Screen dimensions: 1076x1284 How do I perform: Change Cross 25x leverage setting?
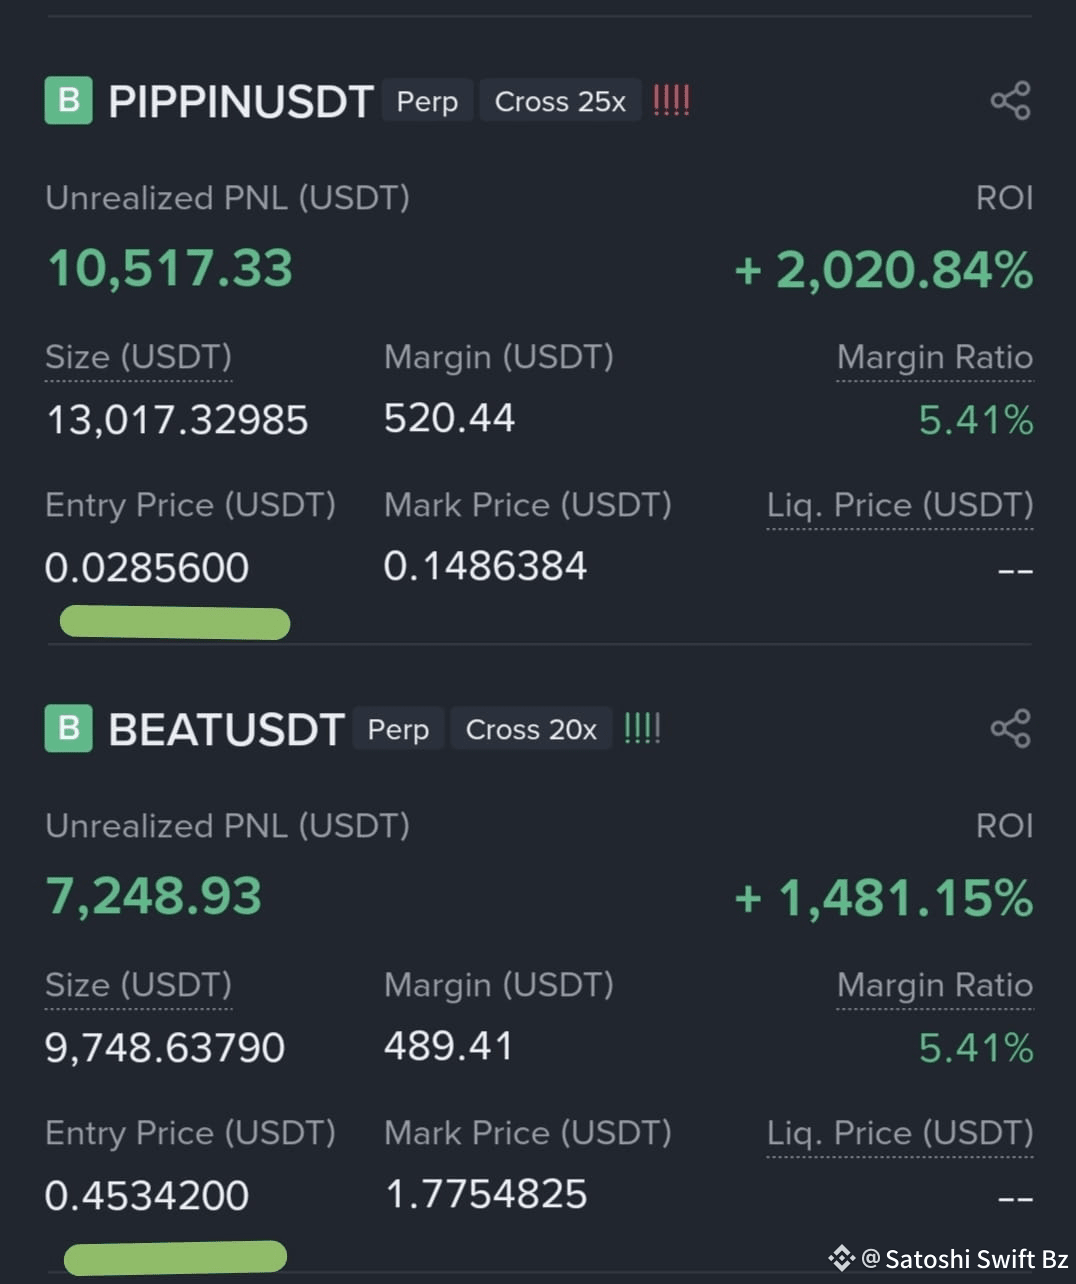(560, 101)
